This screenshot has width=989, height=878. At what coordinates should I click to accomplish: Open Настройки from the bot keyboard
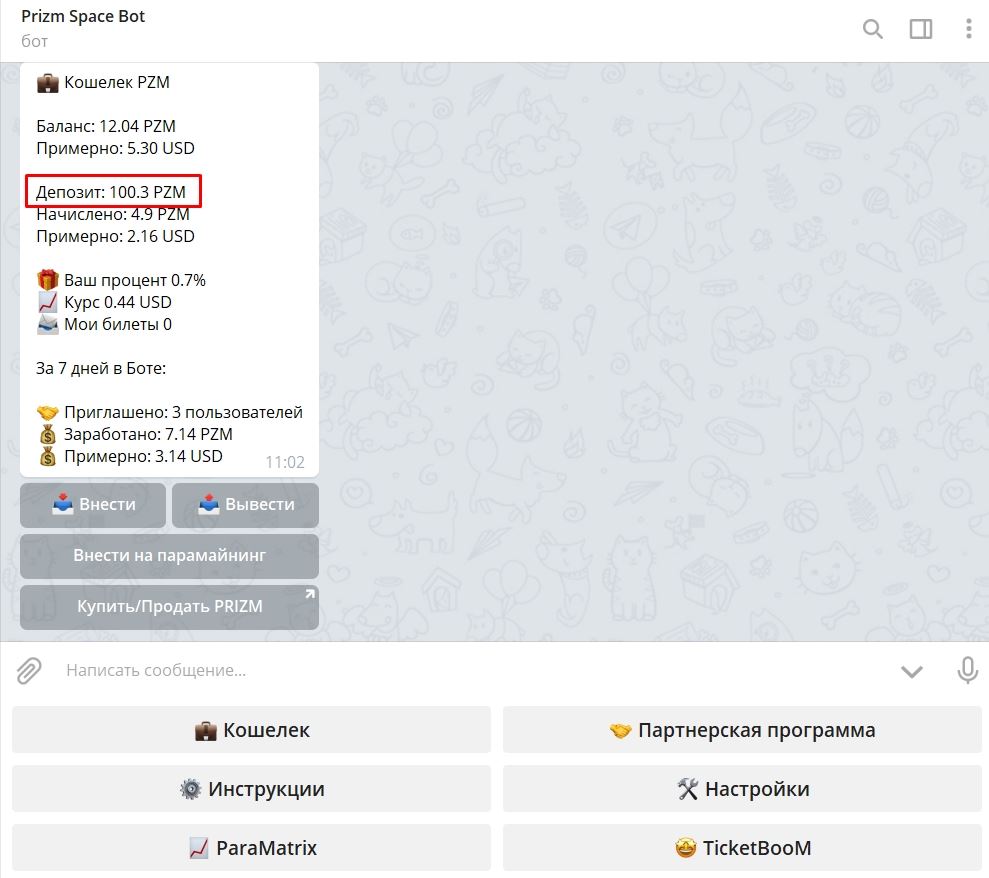click(742, 788)
